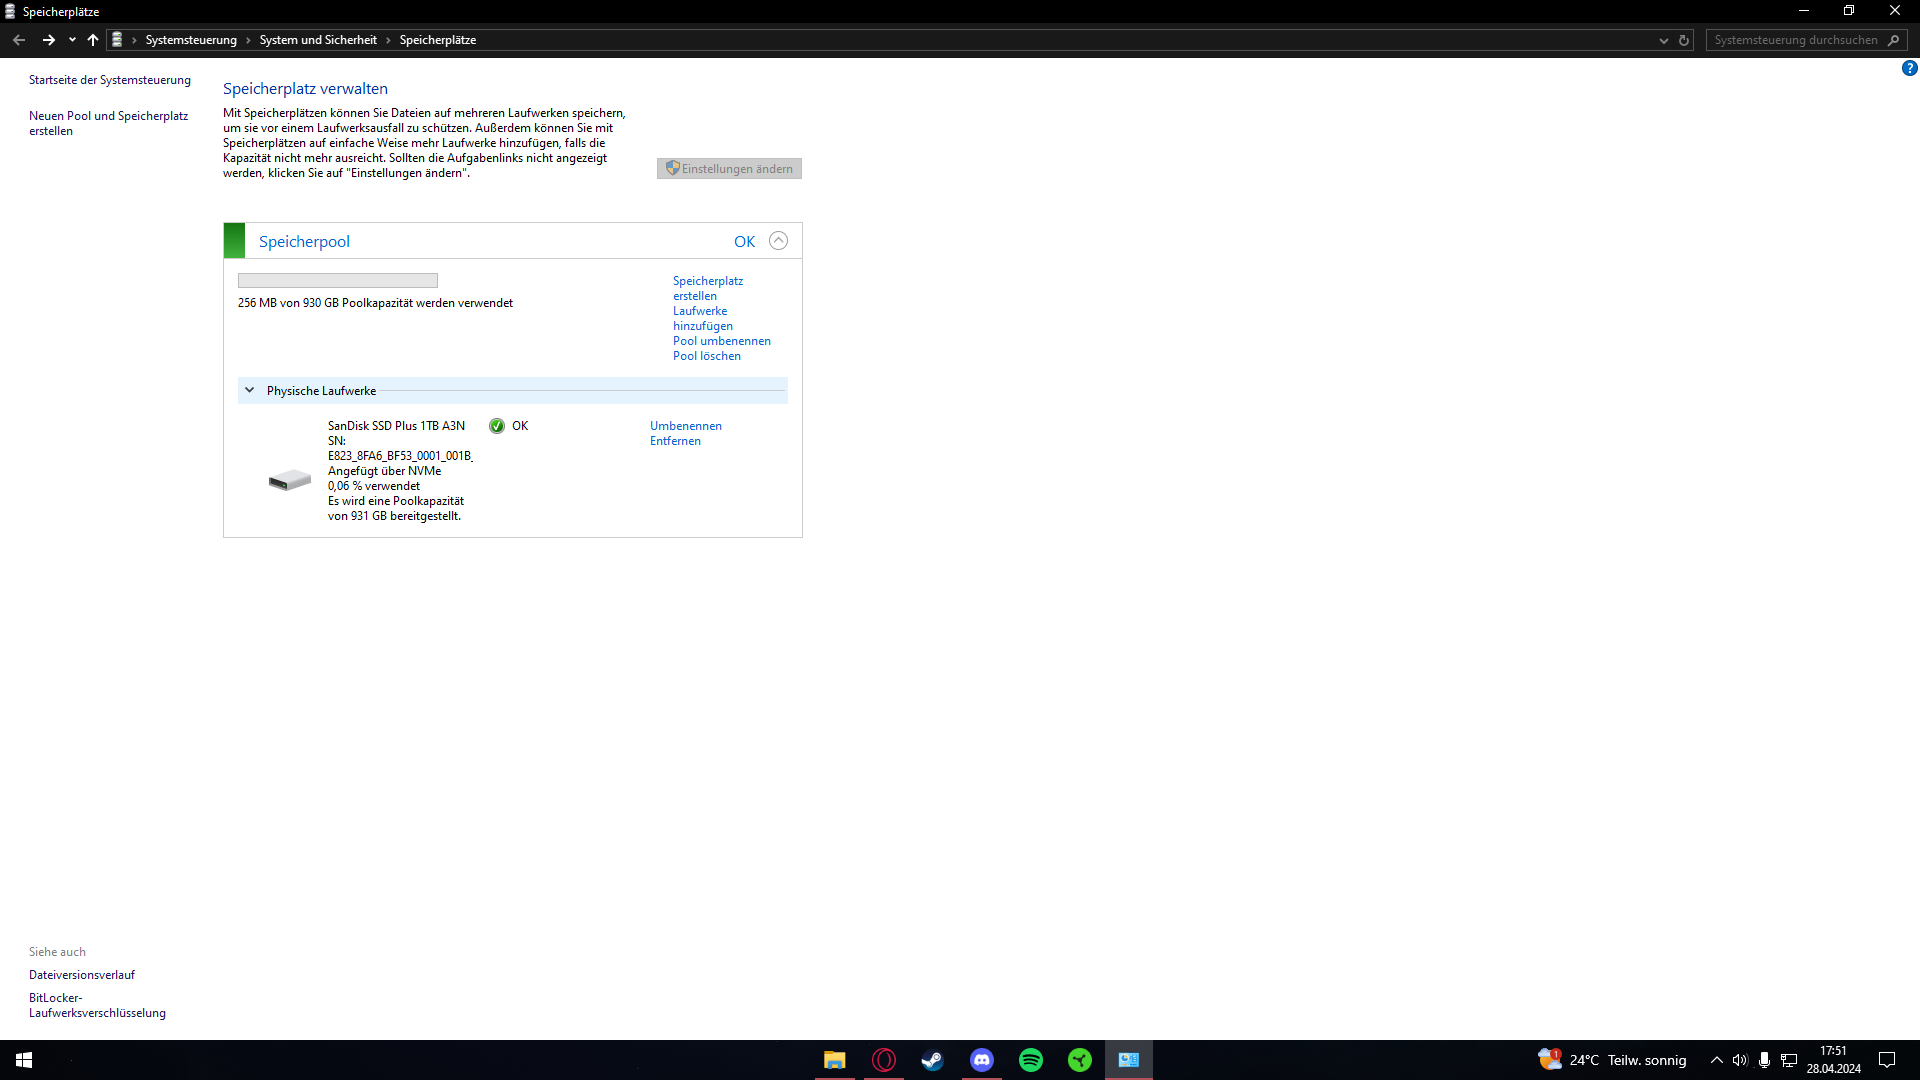Open the address bar history dropdown

tap(1663, 40)
